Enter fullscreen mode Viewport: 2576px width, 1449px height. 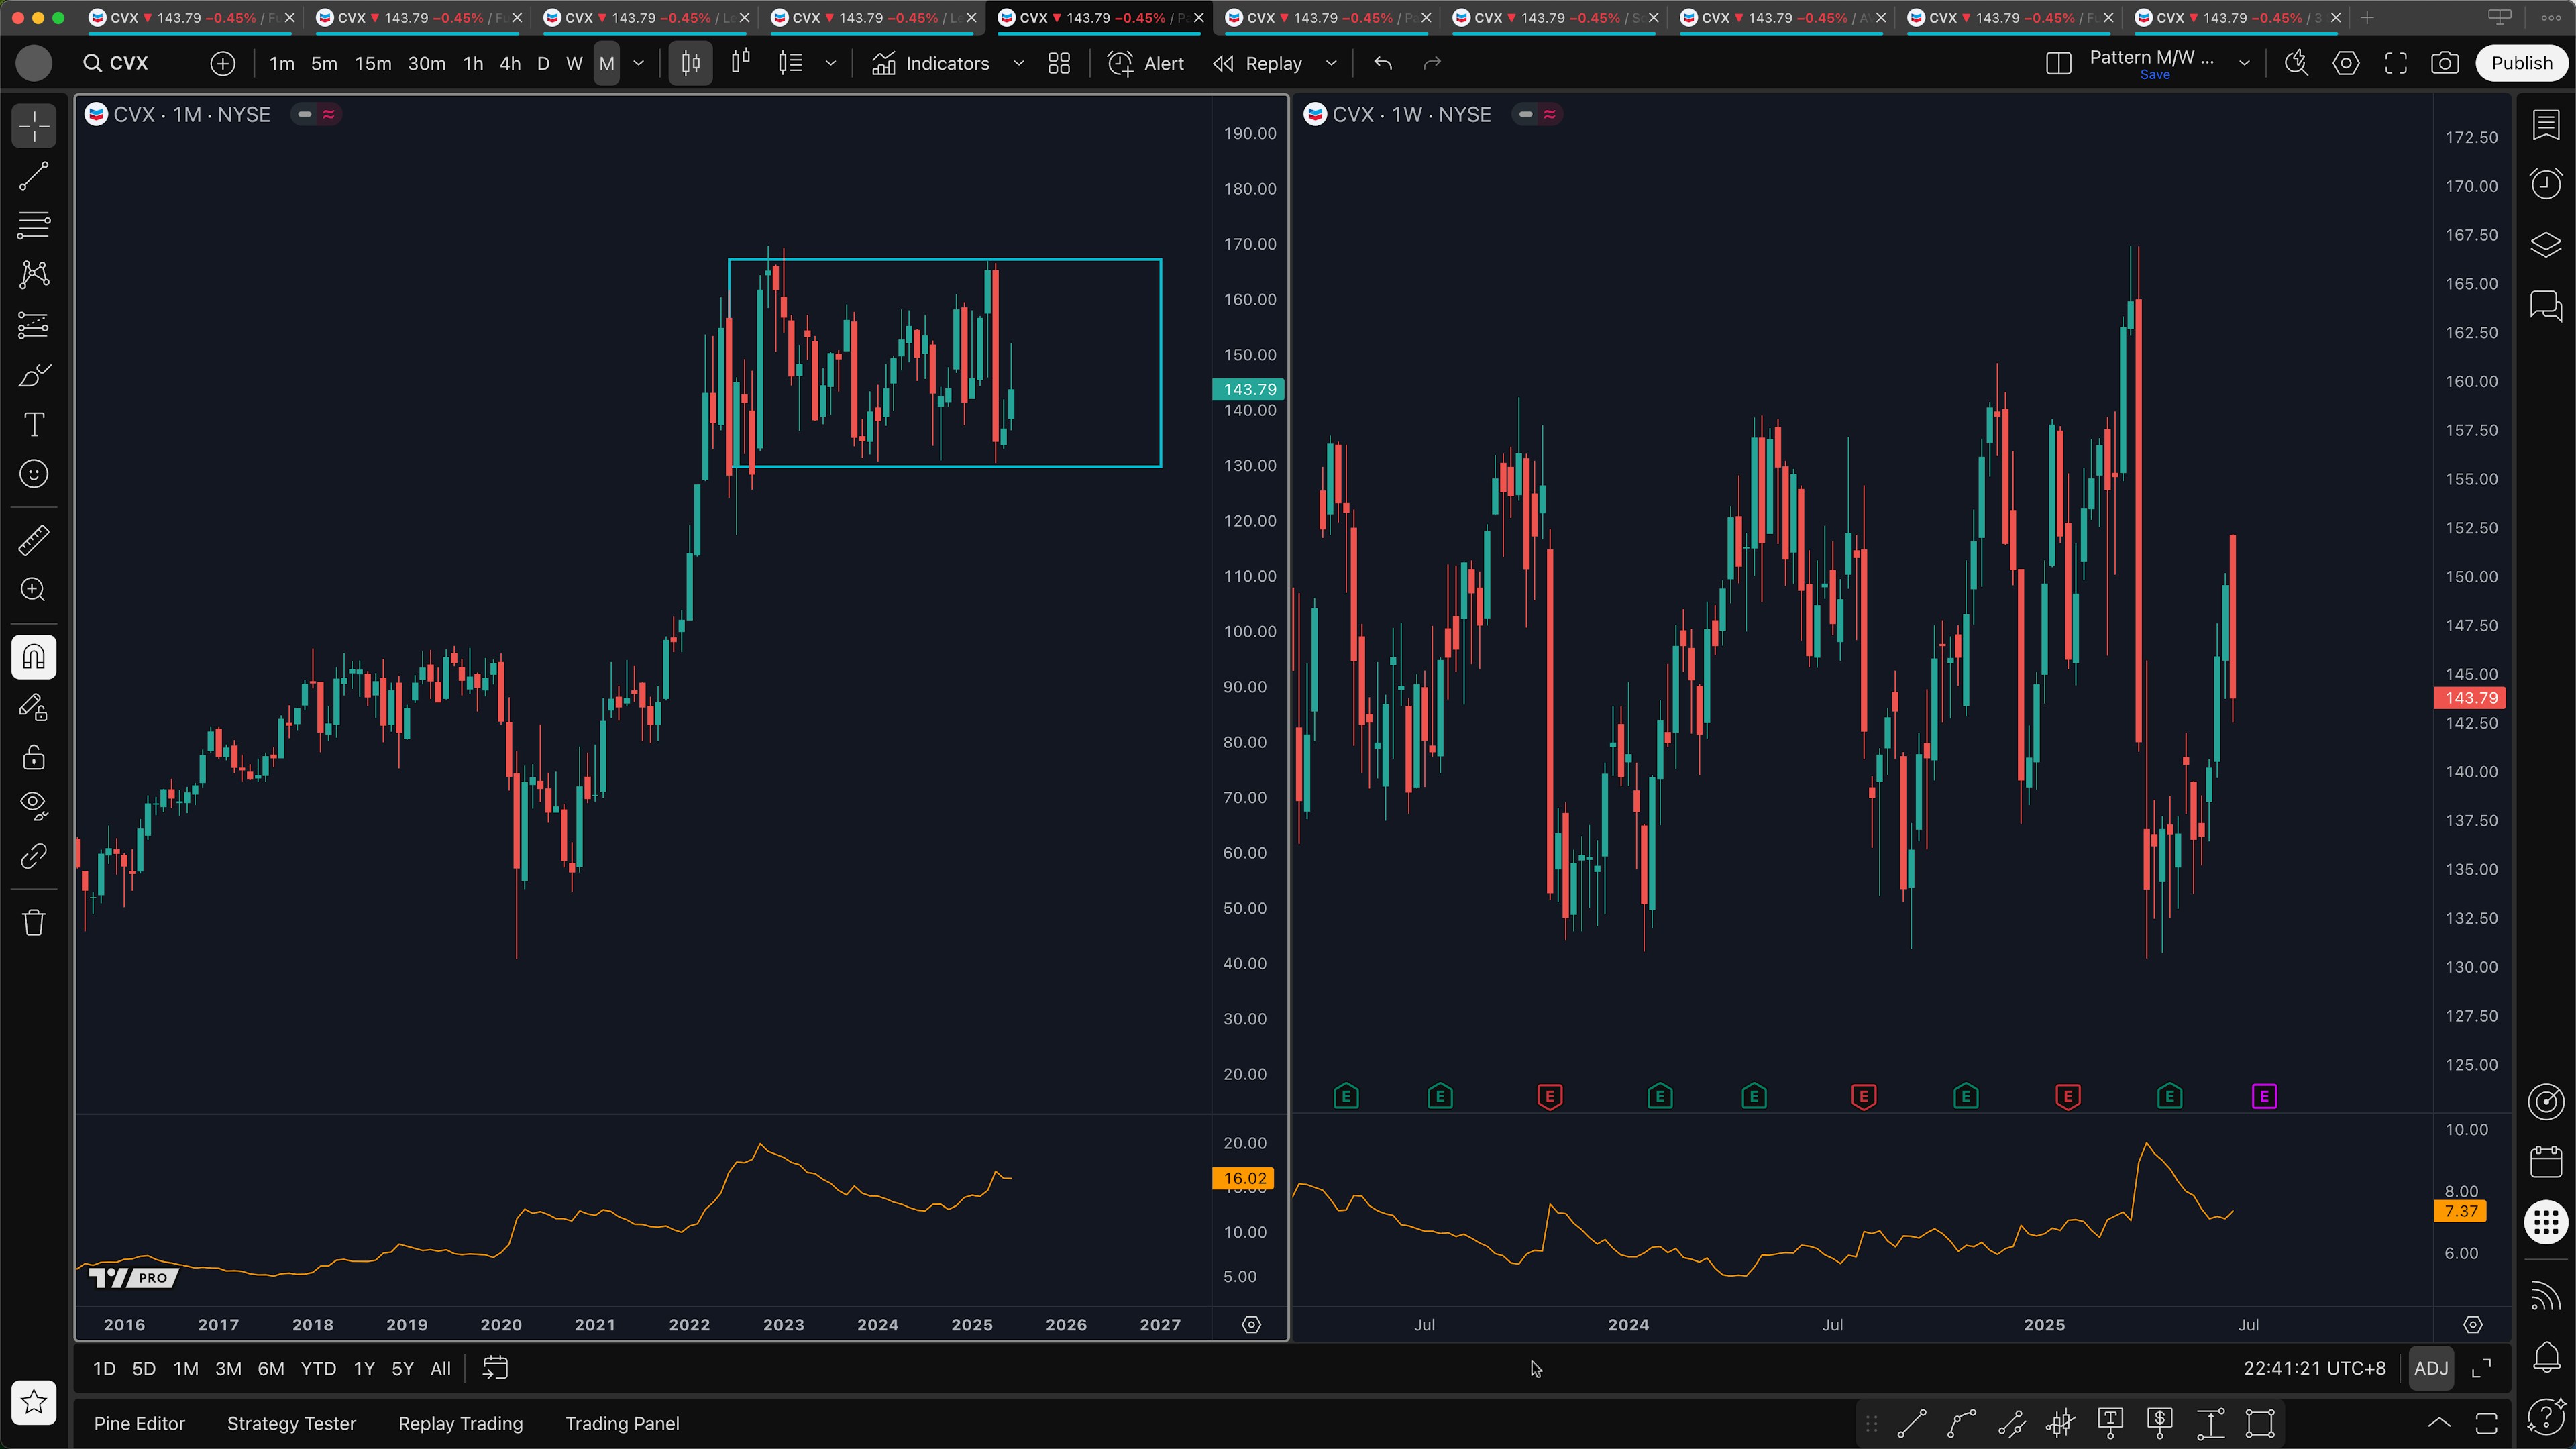[x=2396, y=63]
